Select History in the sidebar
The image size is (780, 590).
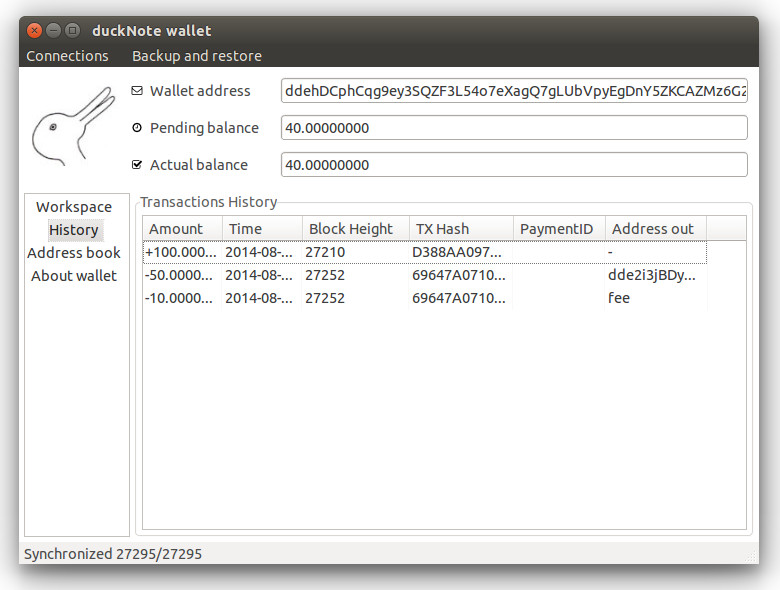tap(74, 230)
